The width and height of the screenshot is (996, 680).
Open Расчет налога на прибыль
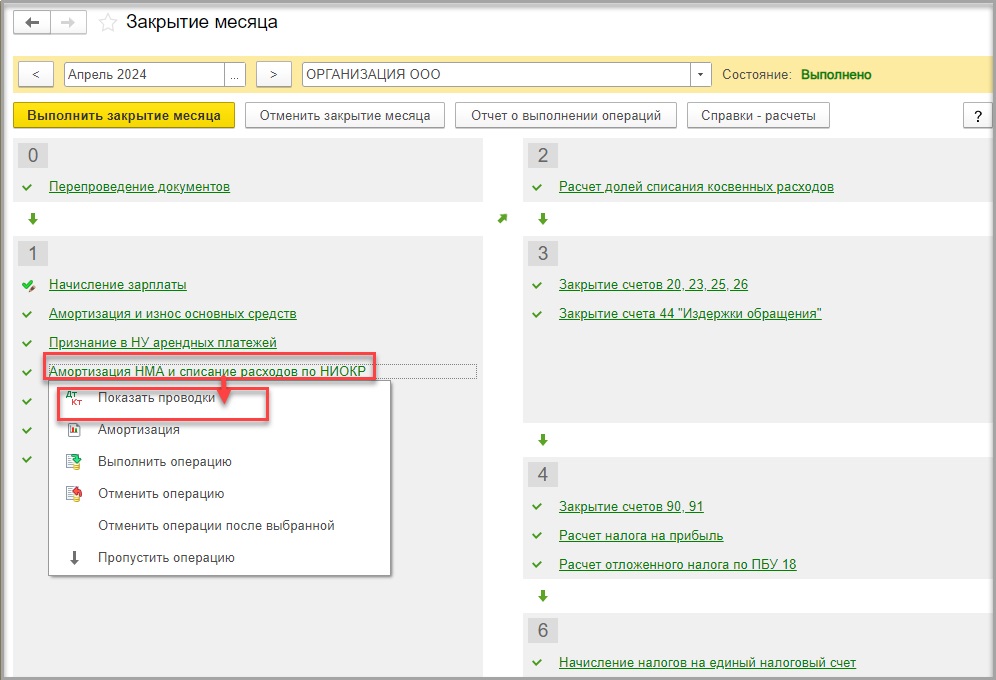coord(641,536)
